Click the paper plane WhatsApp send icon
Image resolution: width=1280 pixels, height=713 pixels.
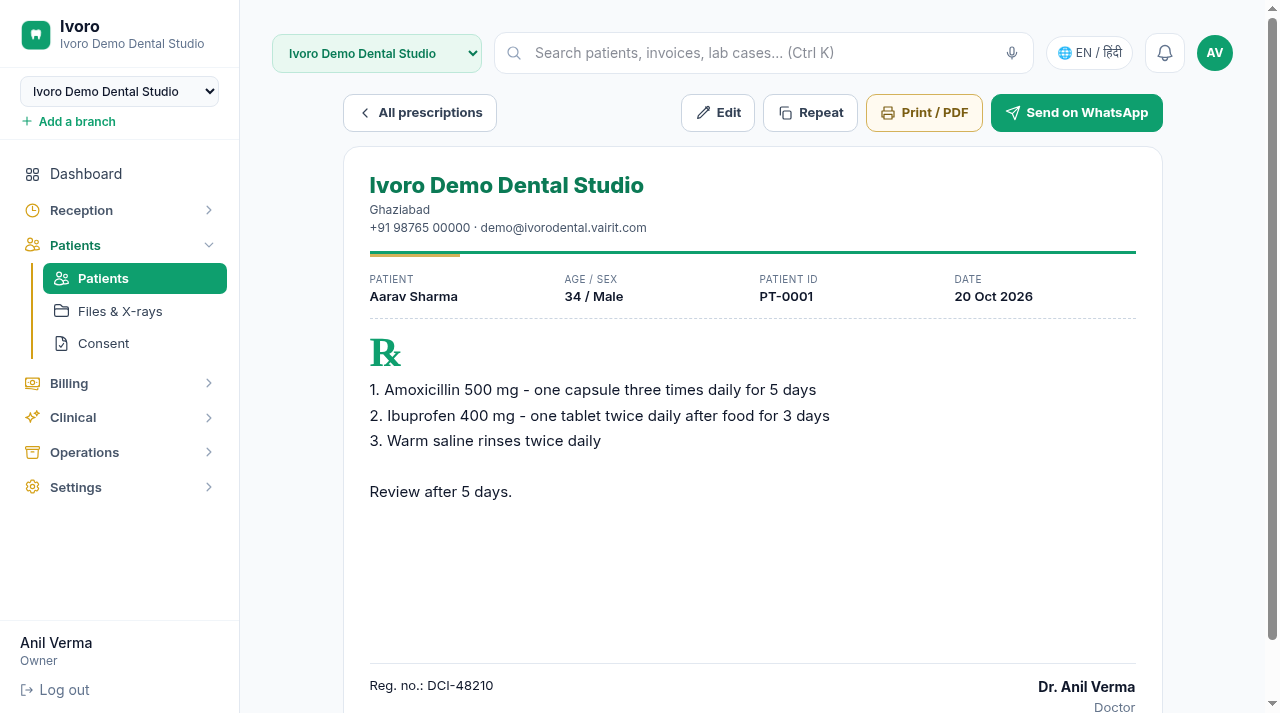1012,113
